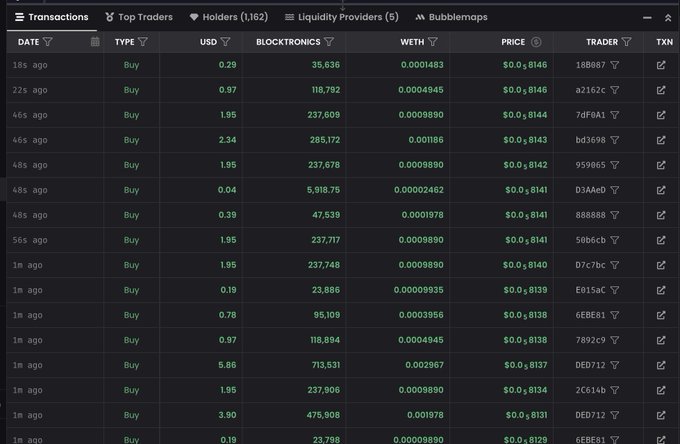Open Liquidity Providers (5) tab

click(342, 17)
